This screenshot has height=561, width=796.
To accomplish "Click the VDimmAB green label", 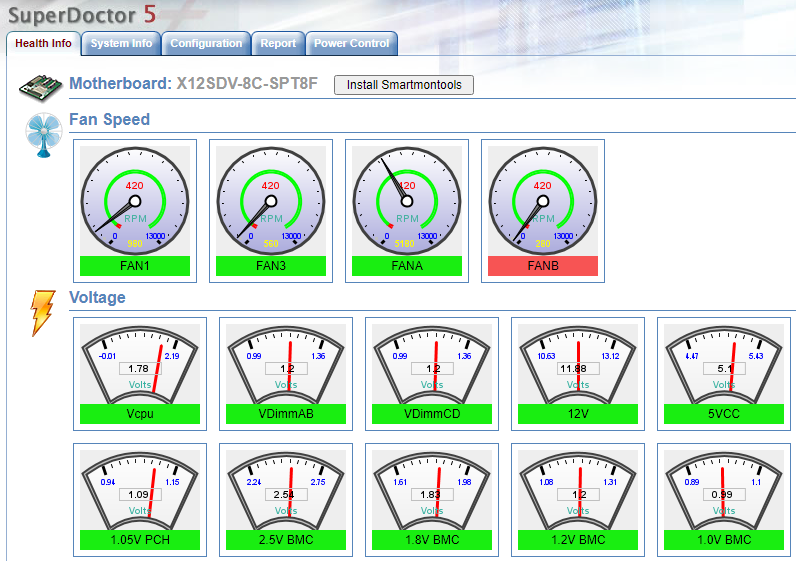I will pos(286,414).
